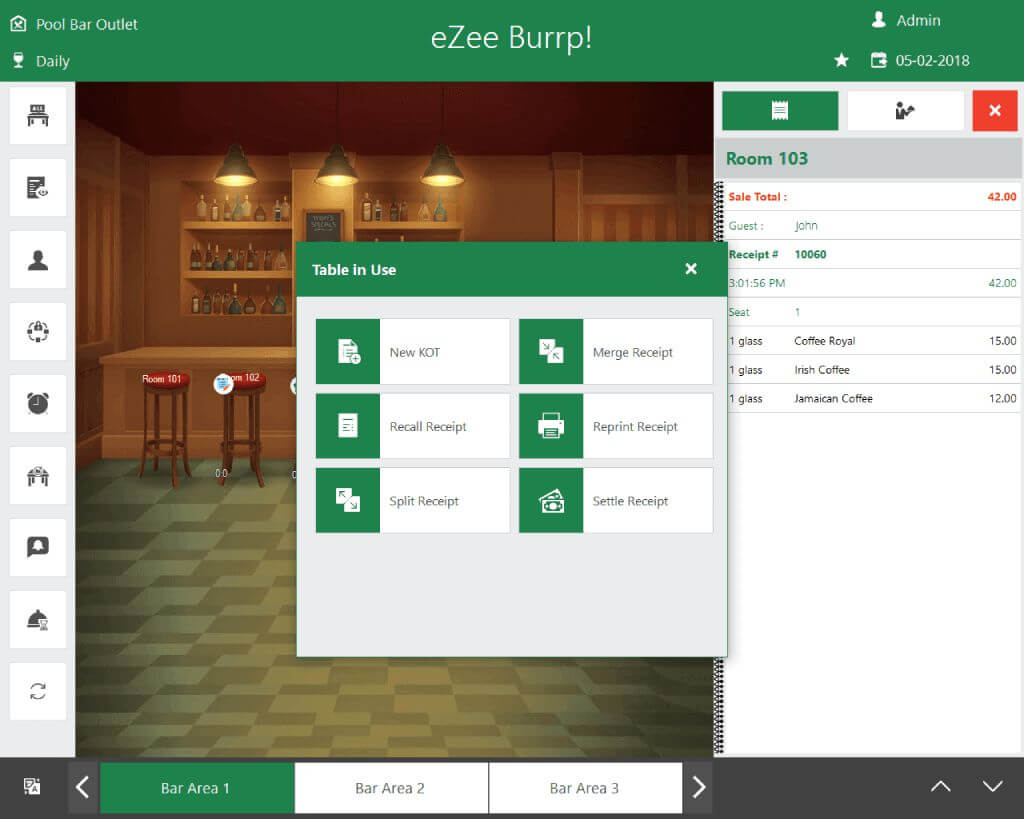Select New KOT option
This screenshot has width=1024, height=819.
coord(412,352)
